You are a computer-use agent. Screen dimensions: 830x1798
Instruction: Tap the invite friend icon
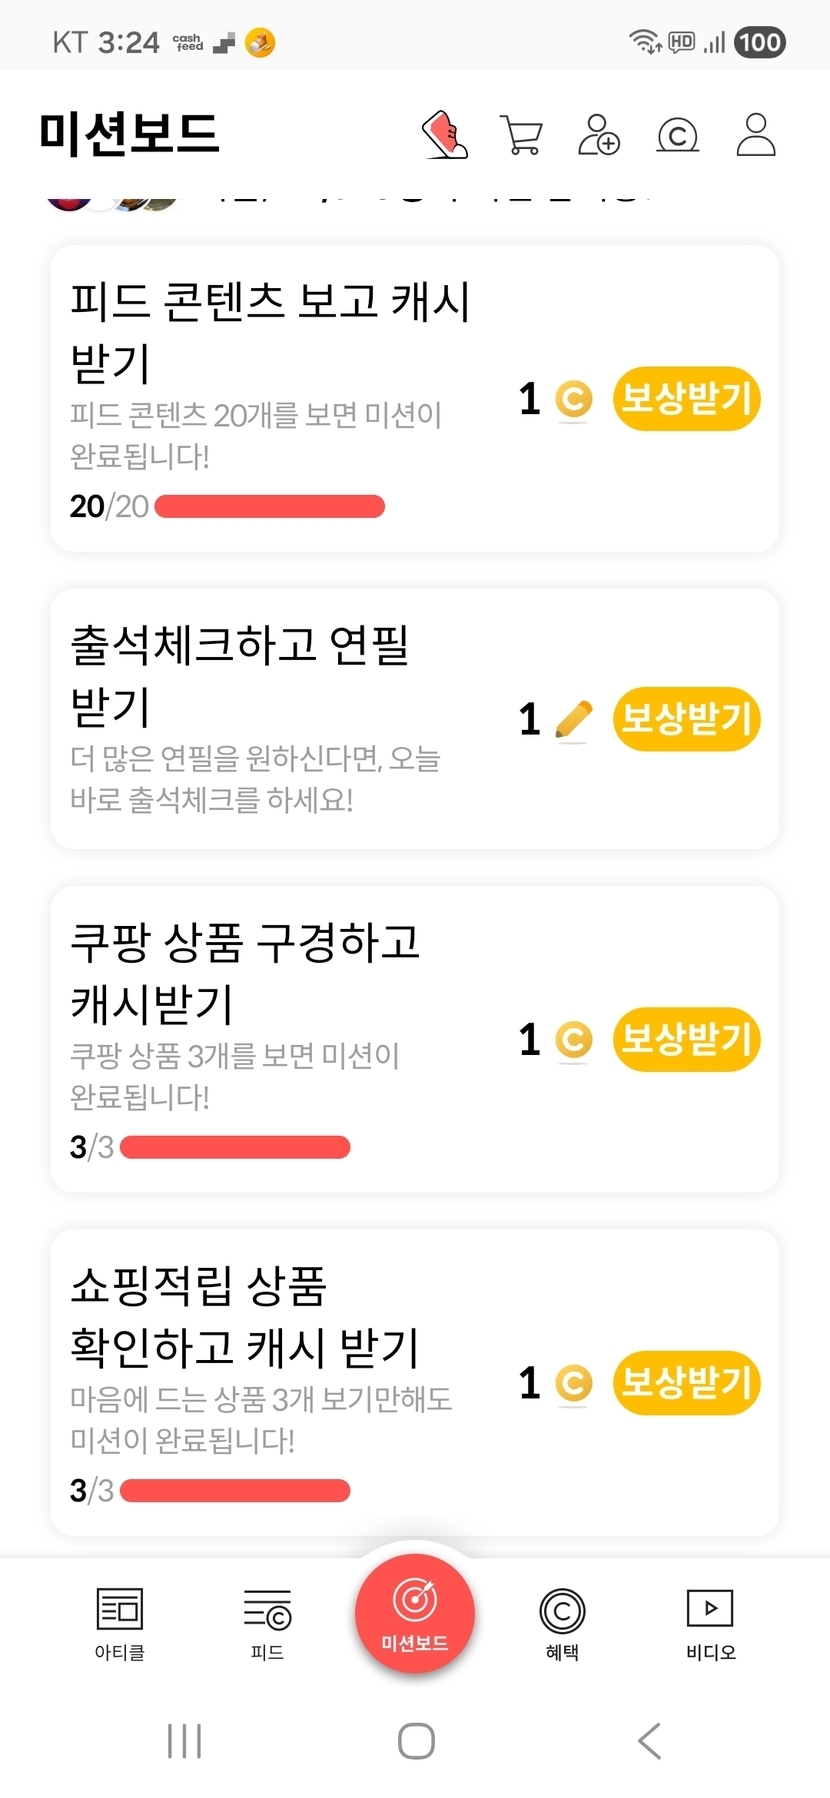[599, 135]
